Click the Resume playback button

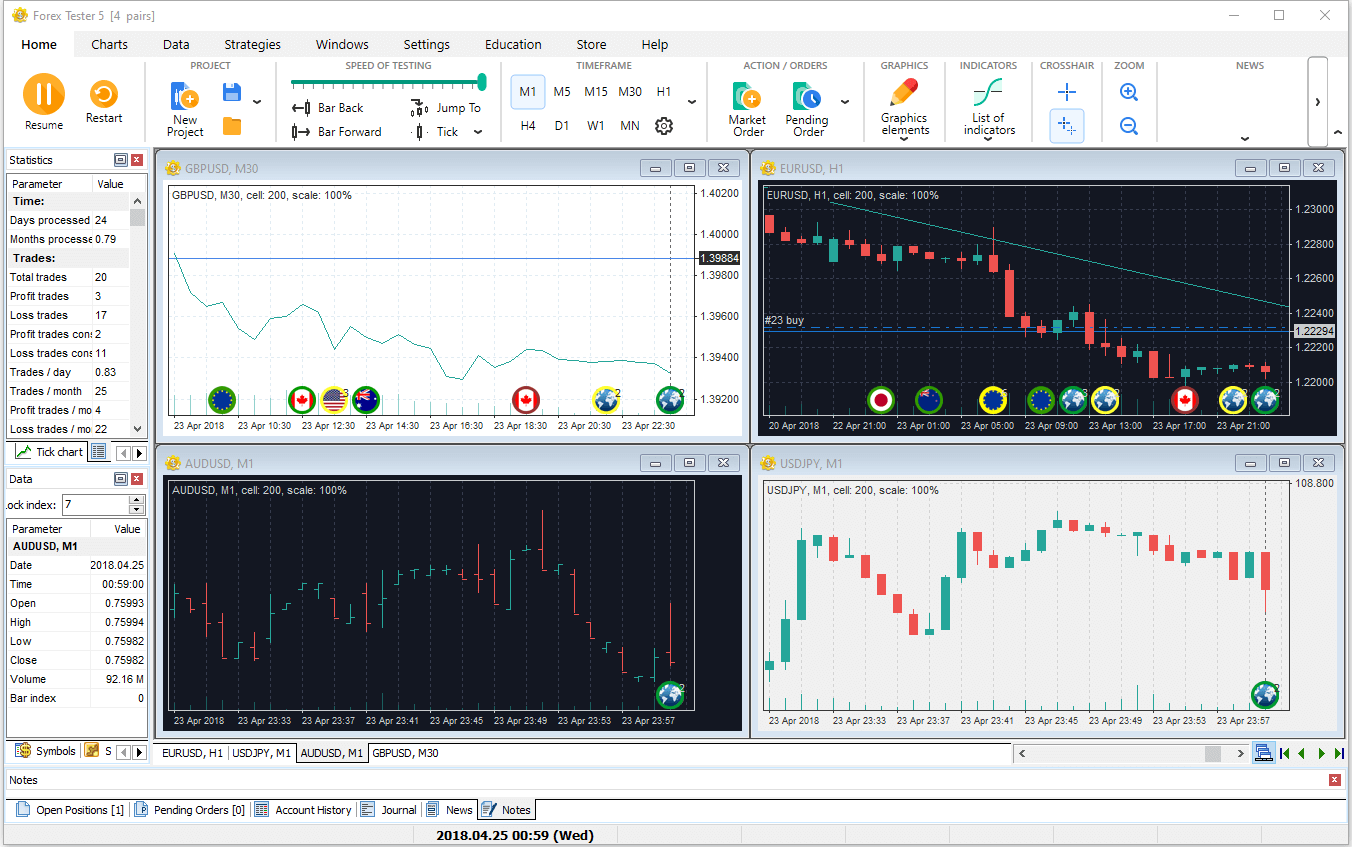43,95
